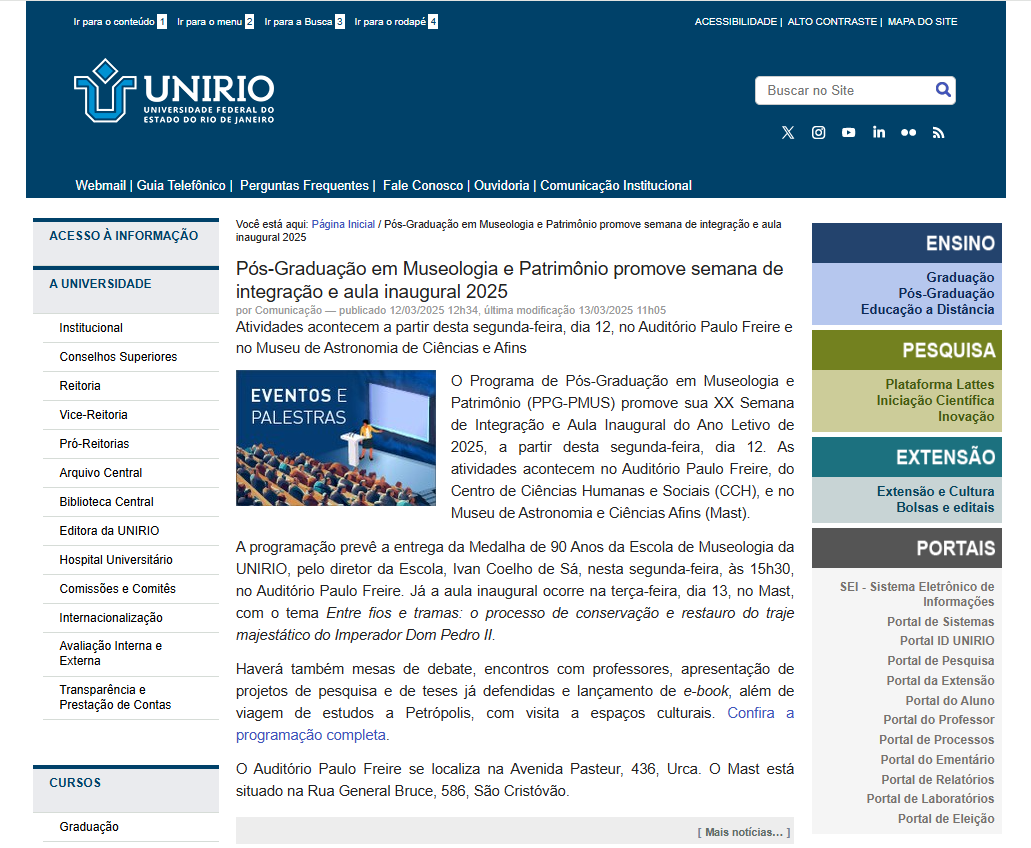
Task: Click Ir para o rodapé link
Action: (396, 22)
